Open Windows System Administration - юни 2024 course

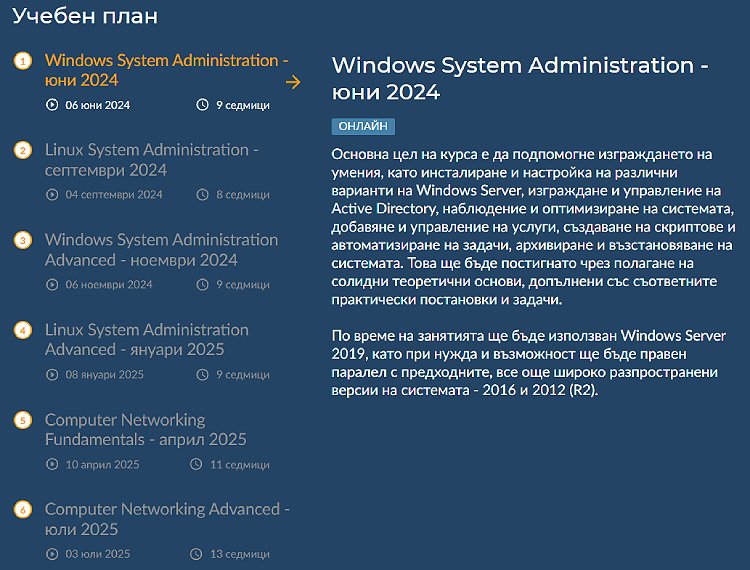166,70
